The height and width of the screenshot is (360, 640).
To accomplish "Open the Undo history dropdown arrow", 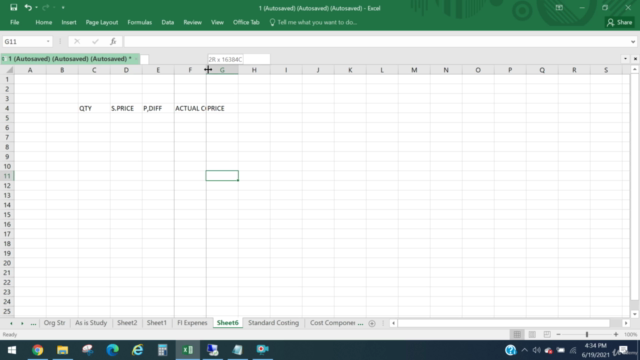I will coord(36,7).
